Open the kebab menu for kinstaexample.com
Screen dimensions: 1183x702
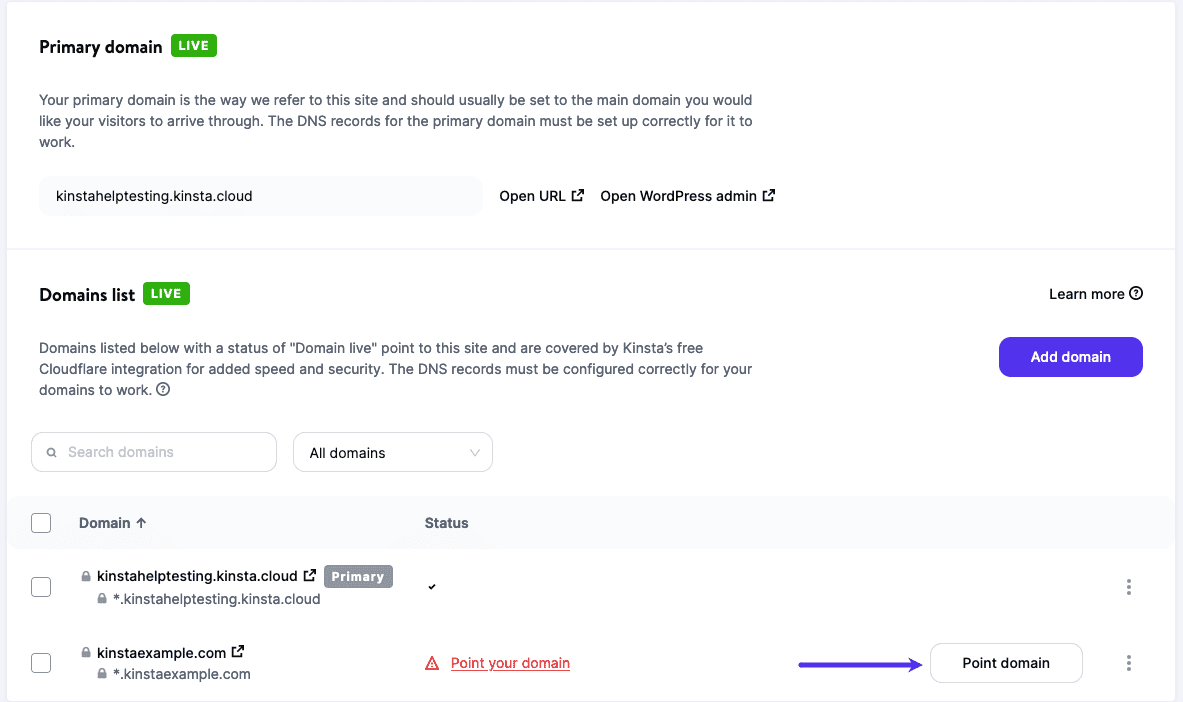tap(1128, 662)
